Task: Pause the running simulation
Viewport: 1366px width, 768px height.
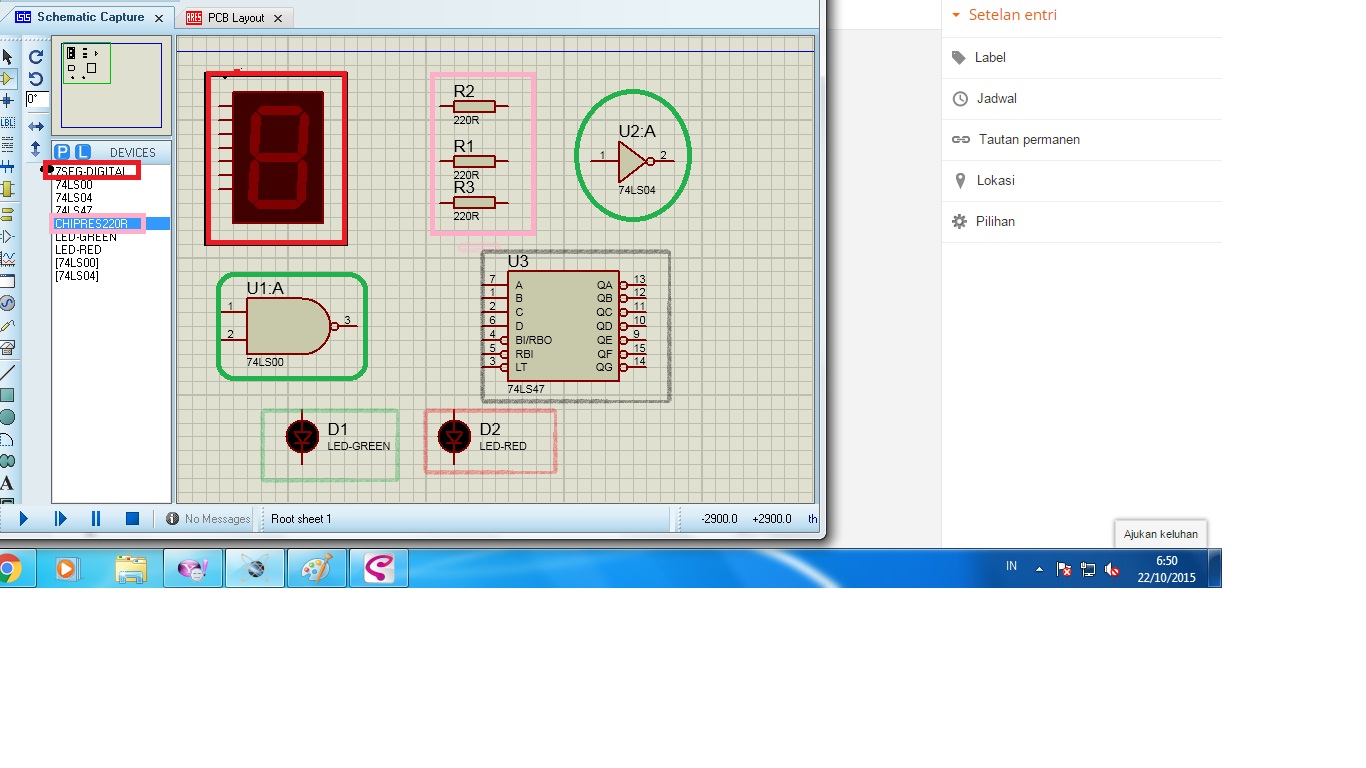Action: (x=96, y=518)
